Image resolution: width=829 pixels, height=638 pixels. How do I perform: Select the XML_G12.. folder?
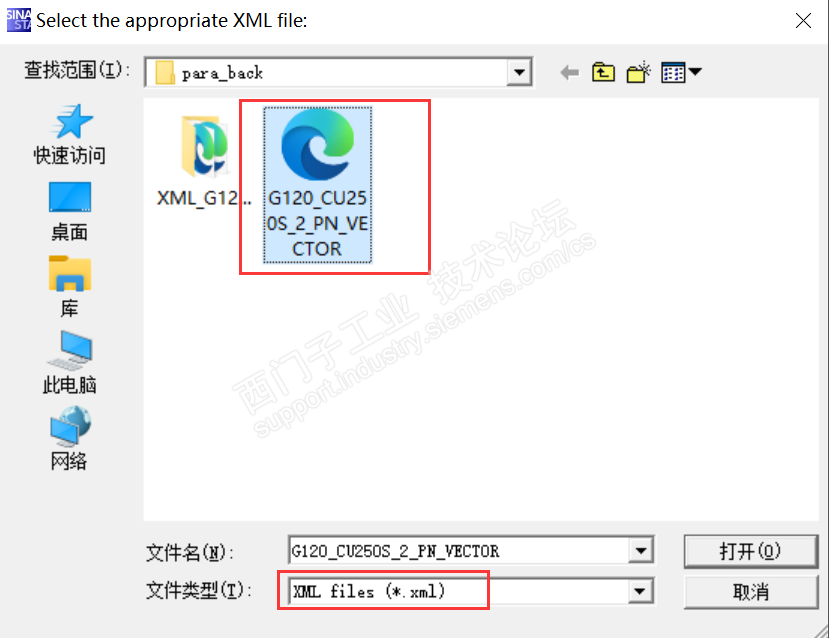204,162
